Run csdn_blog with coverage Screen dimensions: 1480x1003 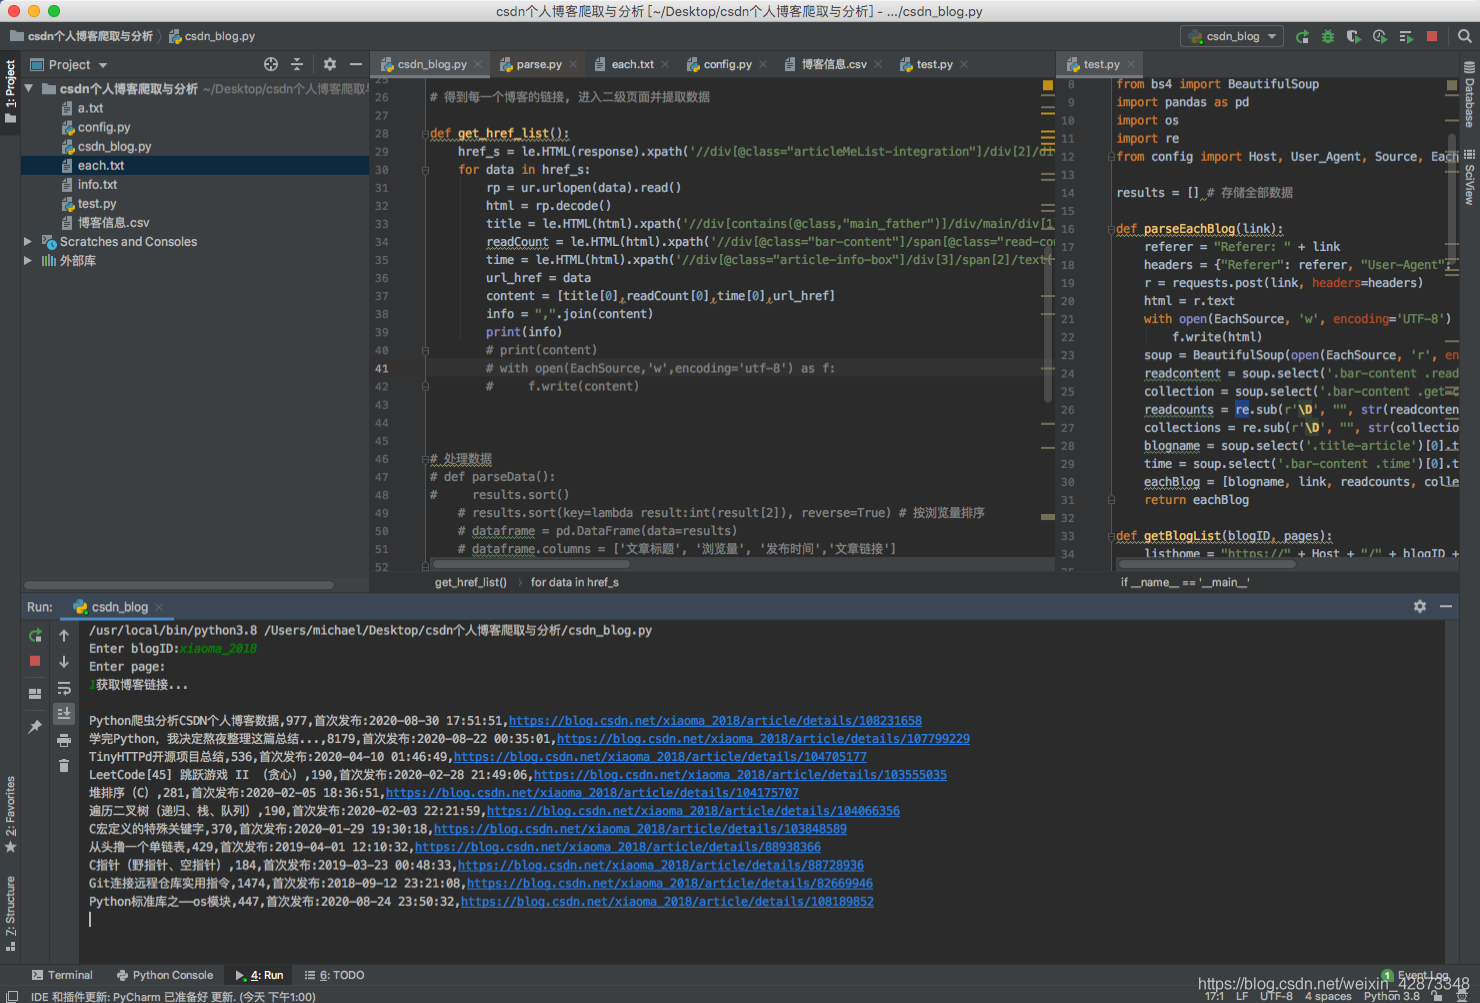pos(1354,36)
